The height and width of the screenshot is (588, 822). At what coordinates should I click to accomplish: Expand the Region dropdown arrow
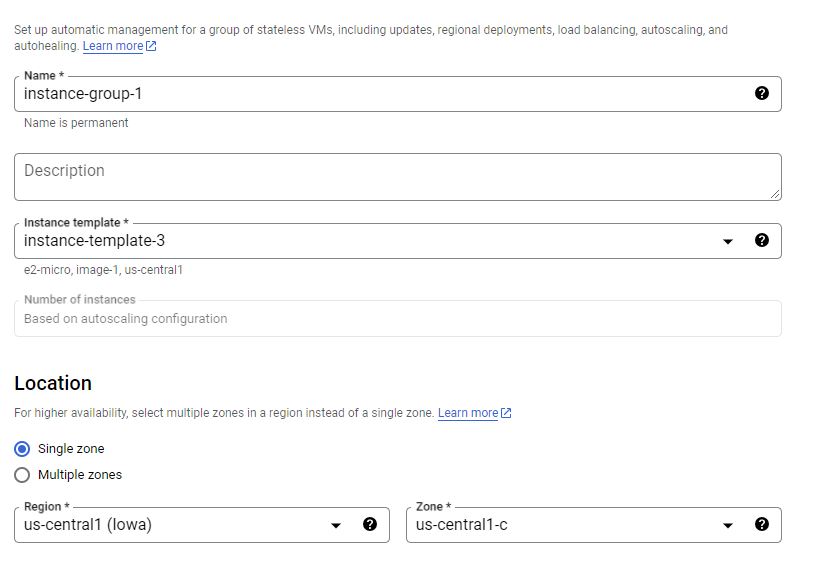[x=336, y=525]
